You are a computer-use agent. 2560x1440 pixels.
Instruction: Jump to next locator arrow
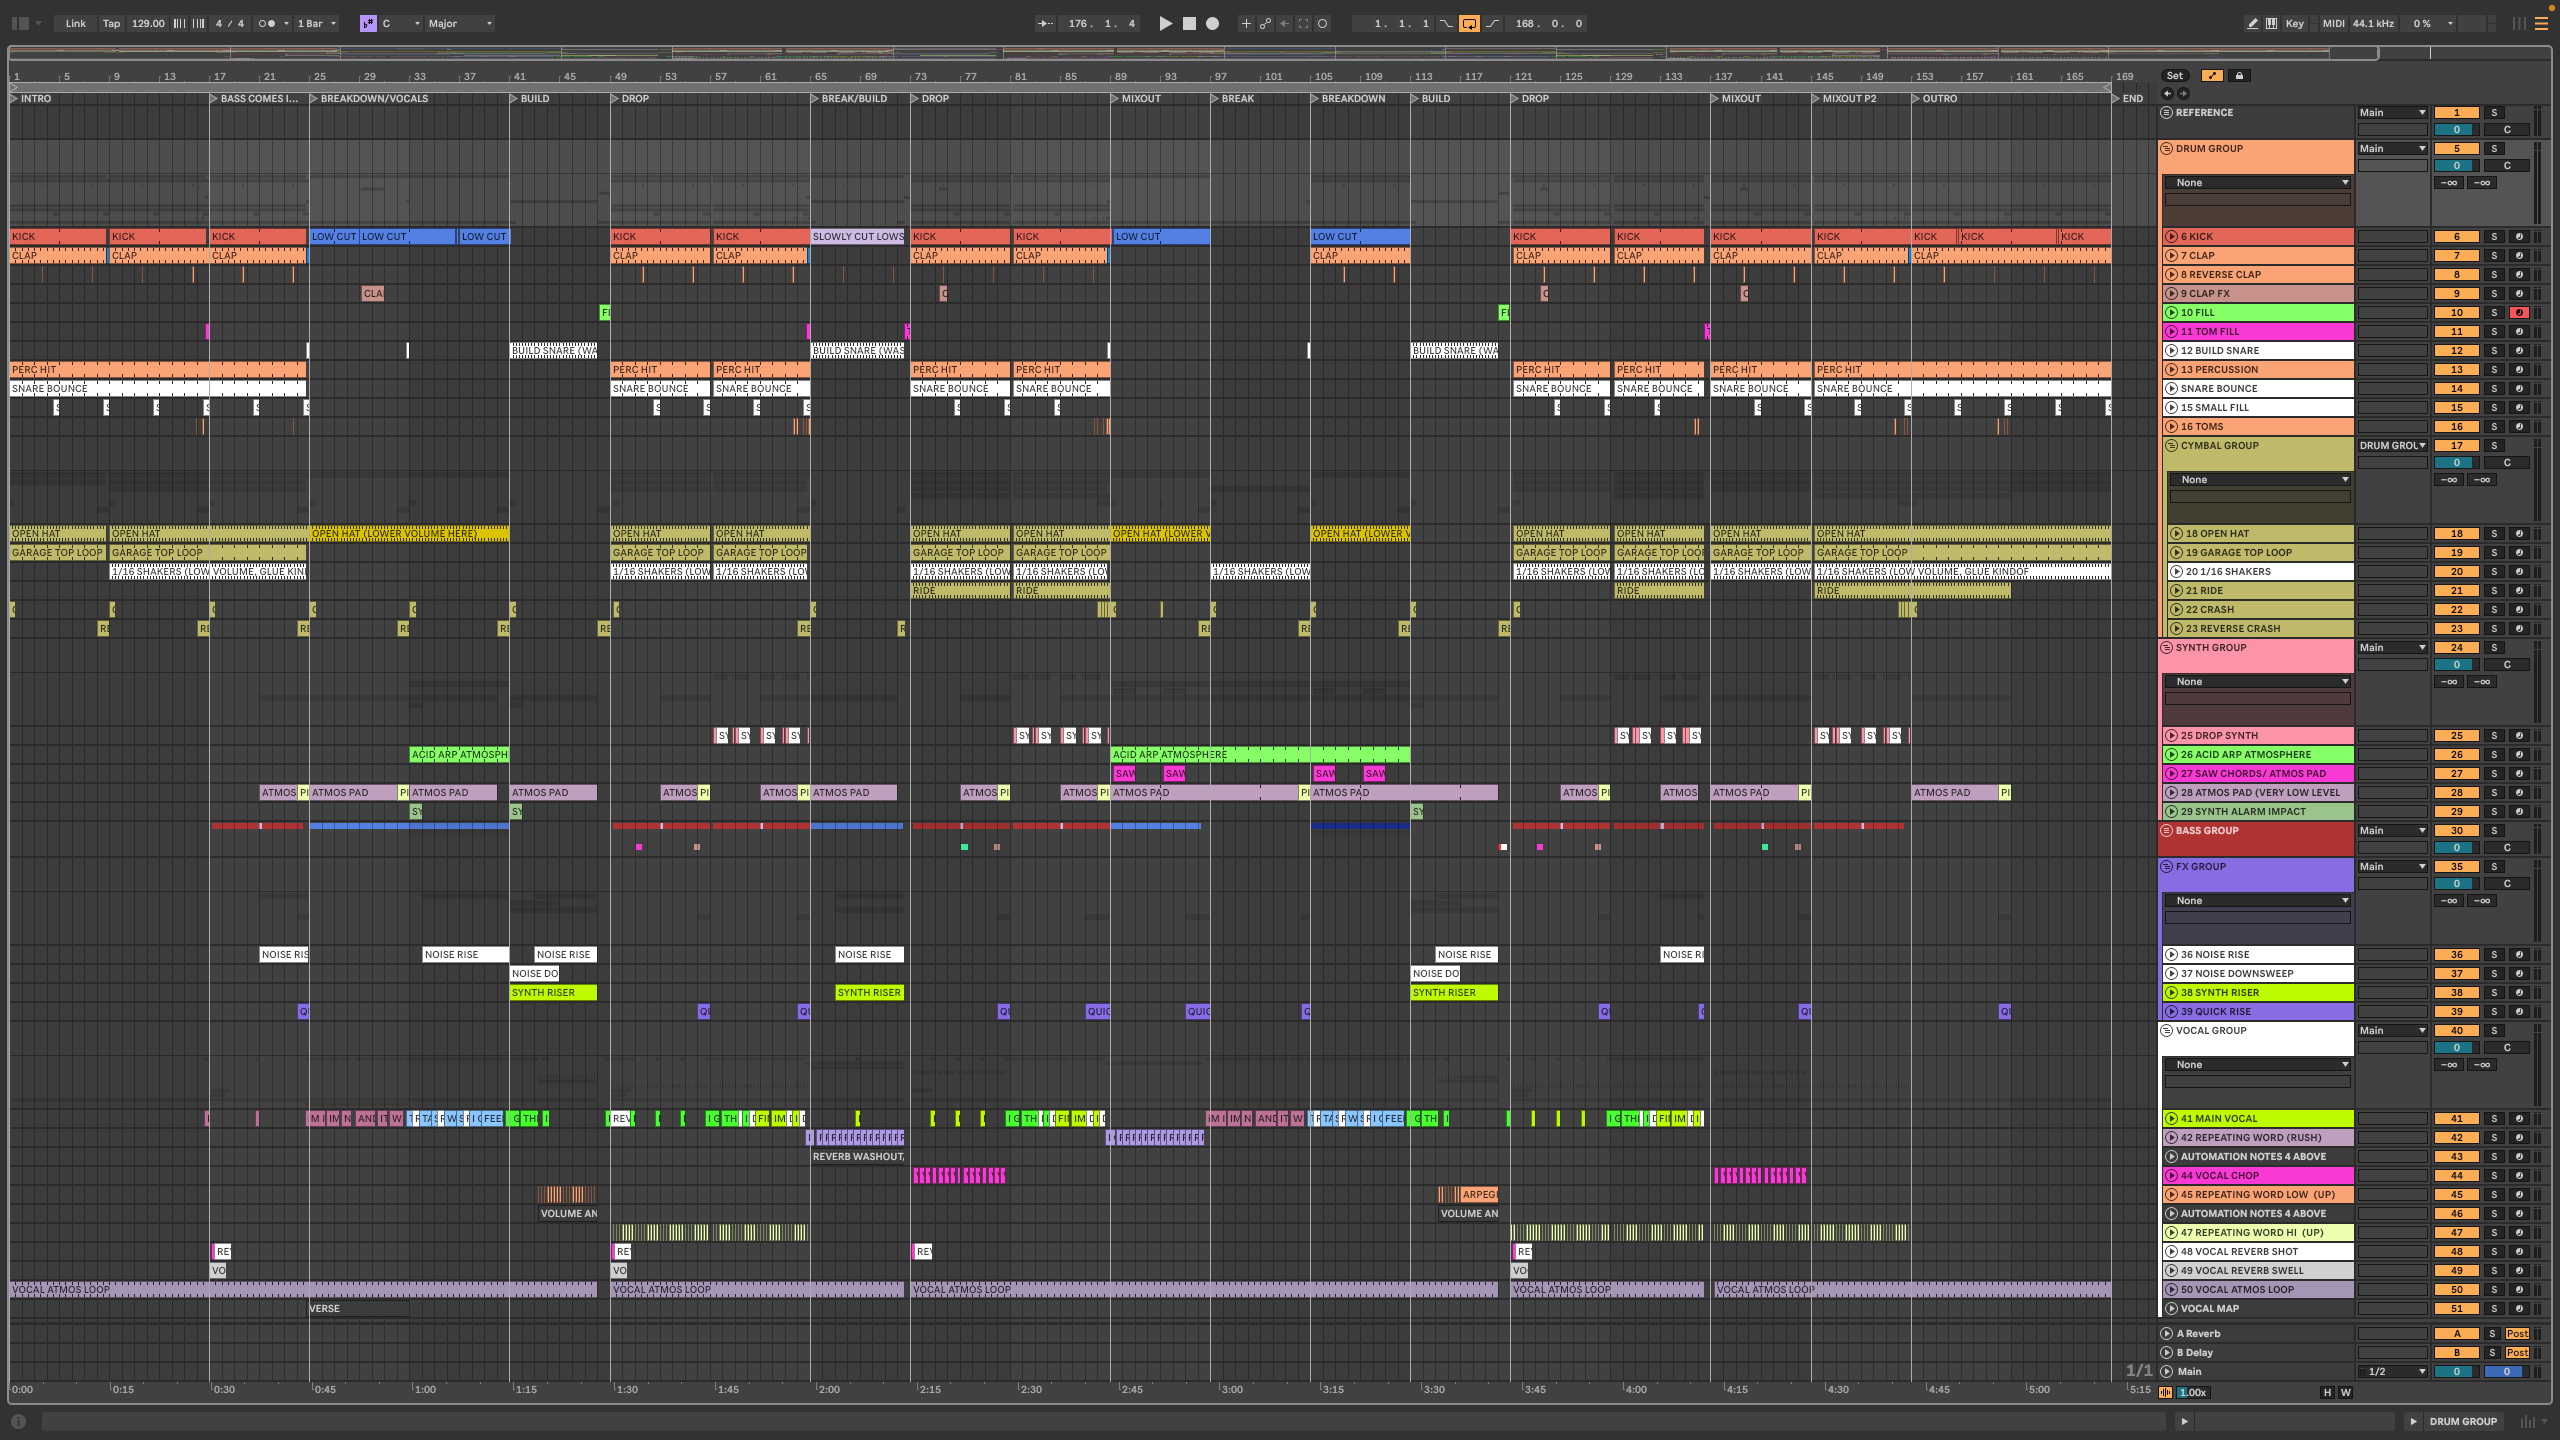coord(2183,93)
